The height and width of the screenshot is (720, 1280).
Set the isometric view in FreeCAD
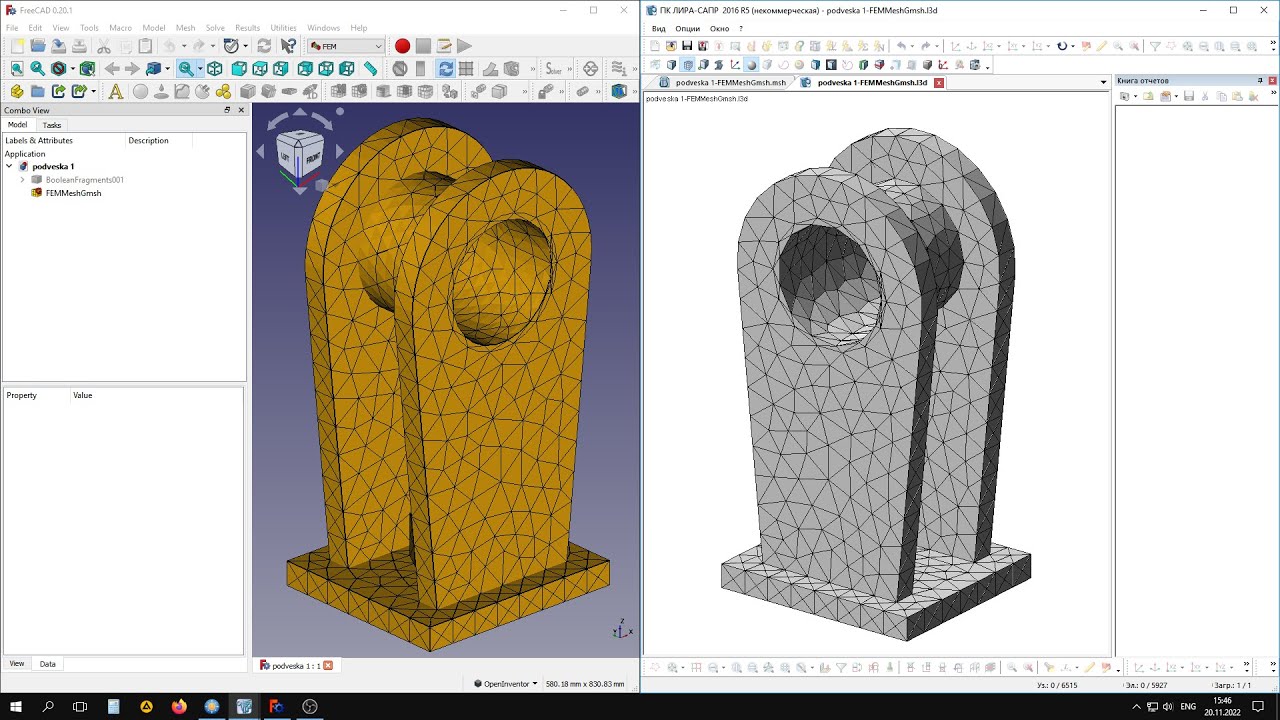[x=215, y=68]
